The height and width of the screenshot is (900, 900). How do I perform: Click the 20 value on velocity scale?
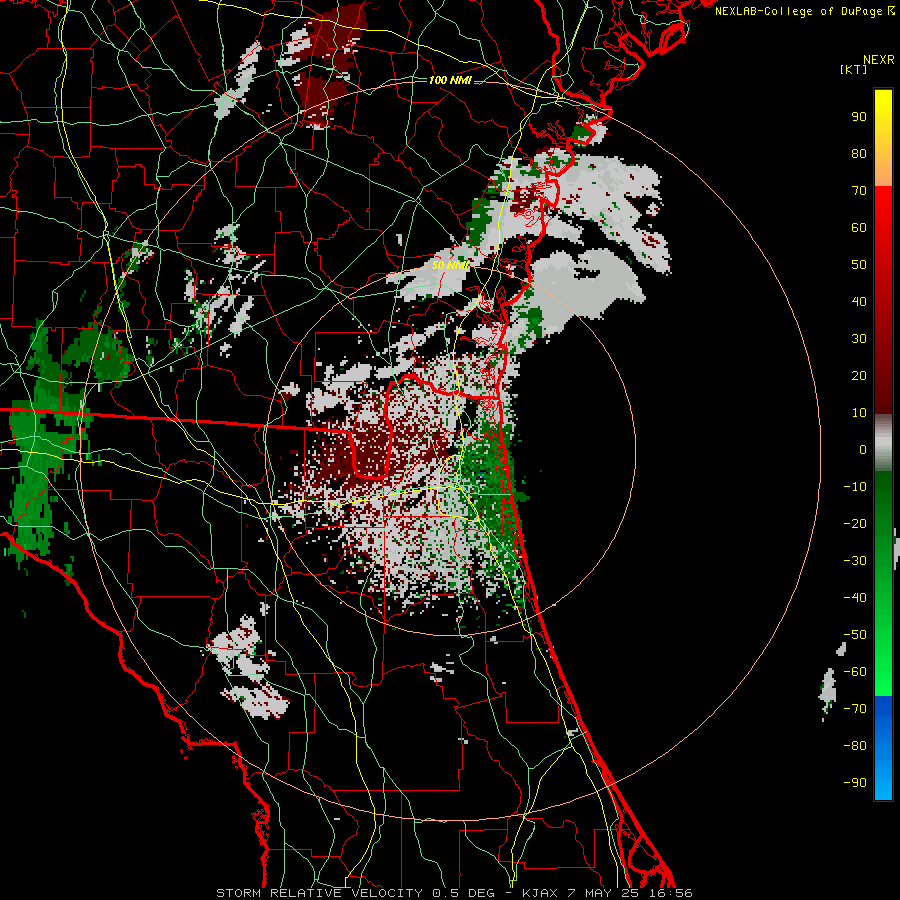pyautogui.click(x=859, y=375)
